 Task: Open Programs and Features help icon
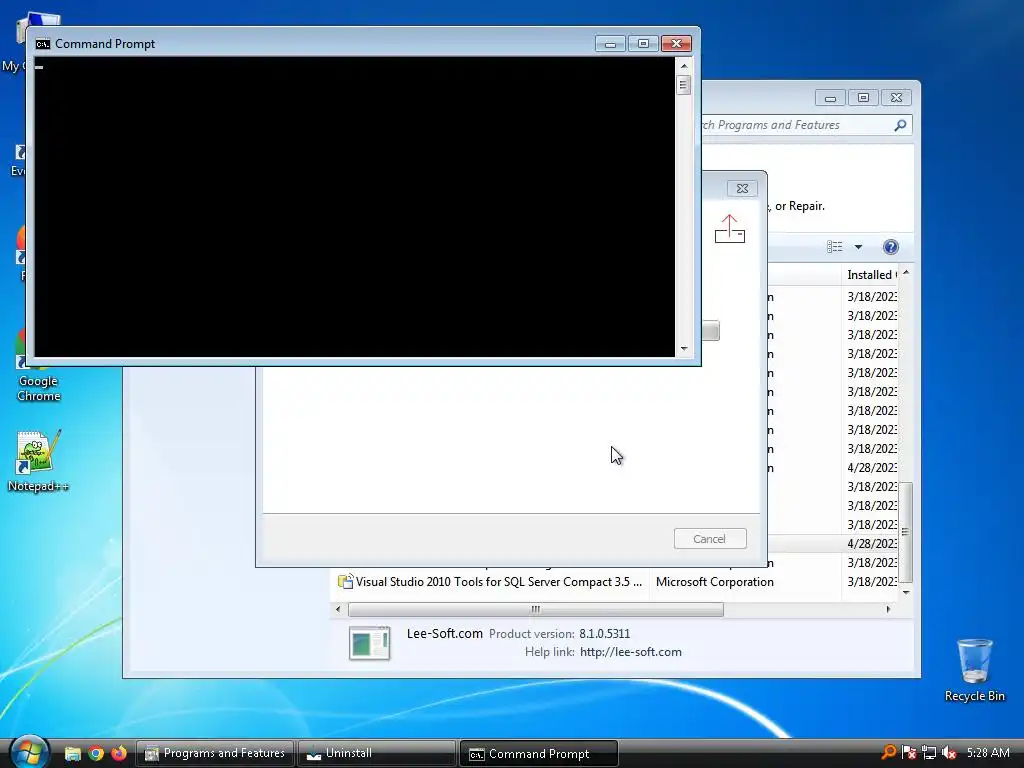890,247
